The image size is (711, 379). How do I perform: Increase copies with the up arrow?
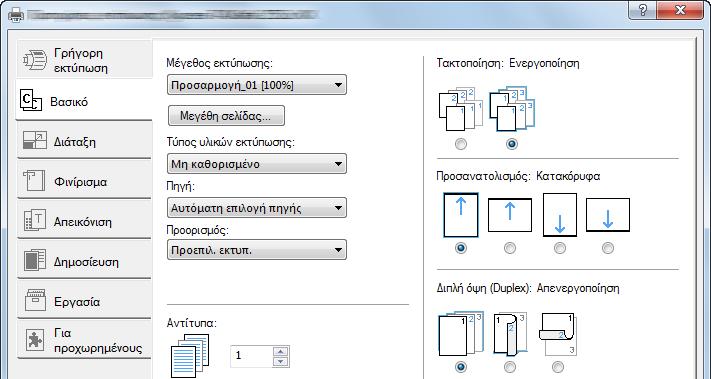pos(281,351)
